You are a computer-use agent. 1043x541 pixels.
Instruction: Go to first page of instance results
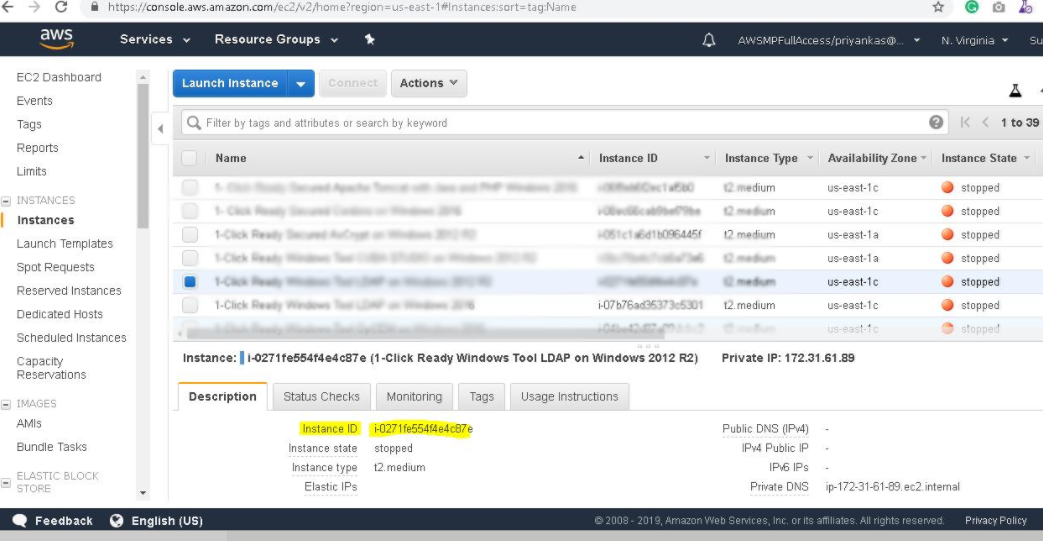click(965, 123)
